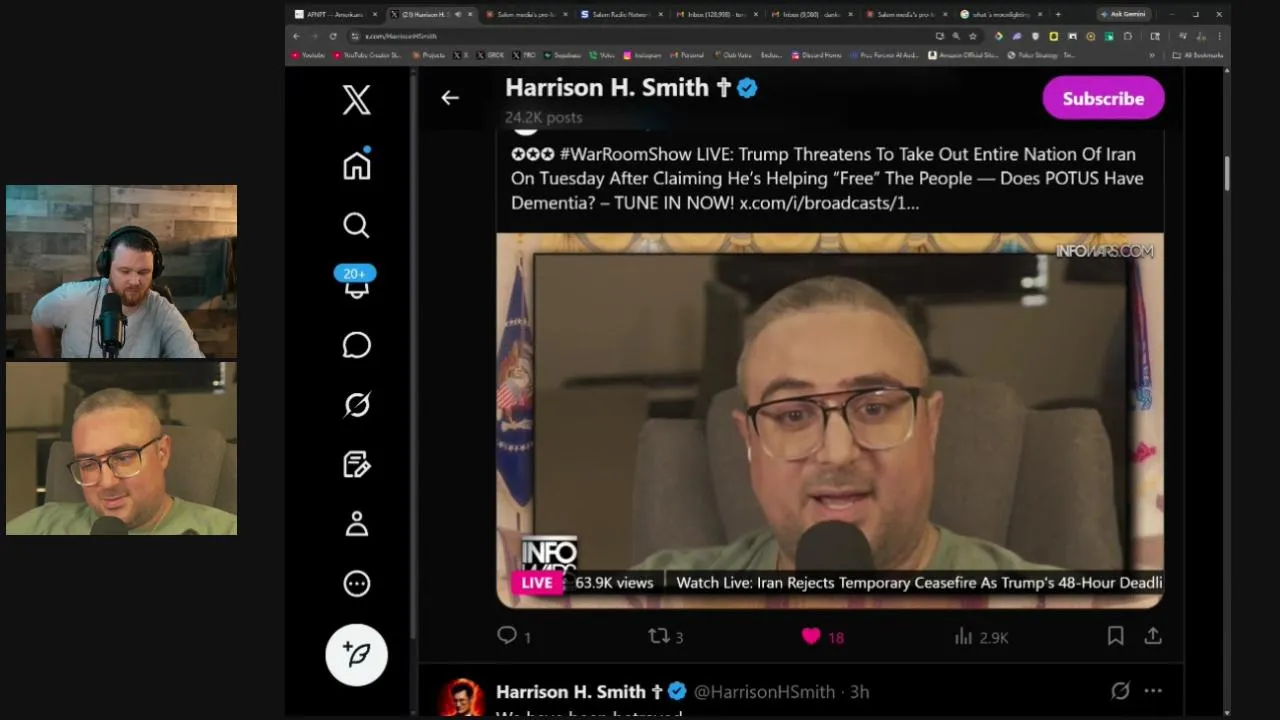Open the Chat messages bubble icon
This screenshot has width=1280, height=720.
pos(356,345)
